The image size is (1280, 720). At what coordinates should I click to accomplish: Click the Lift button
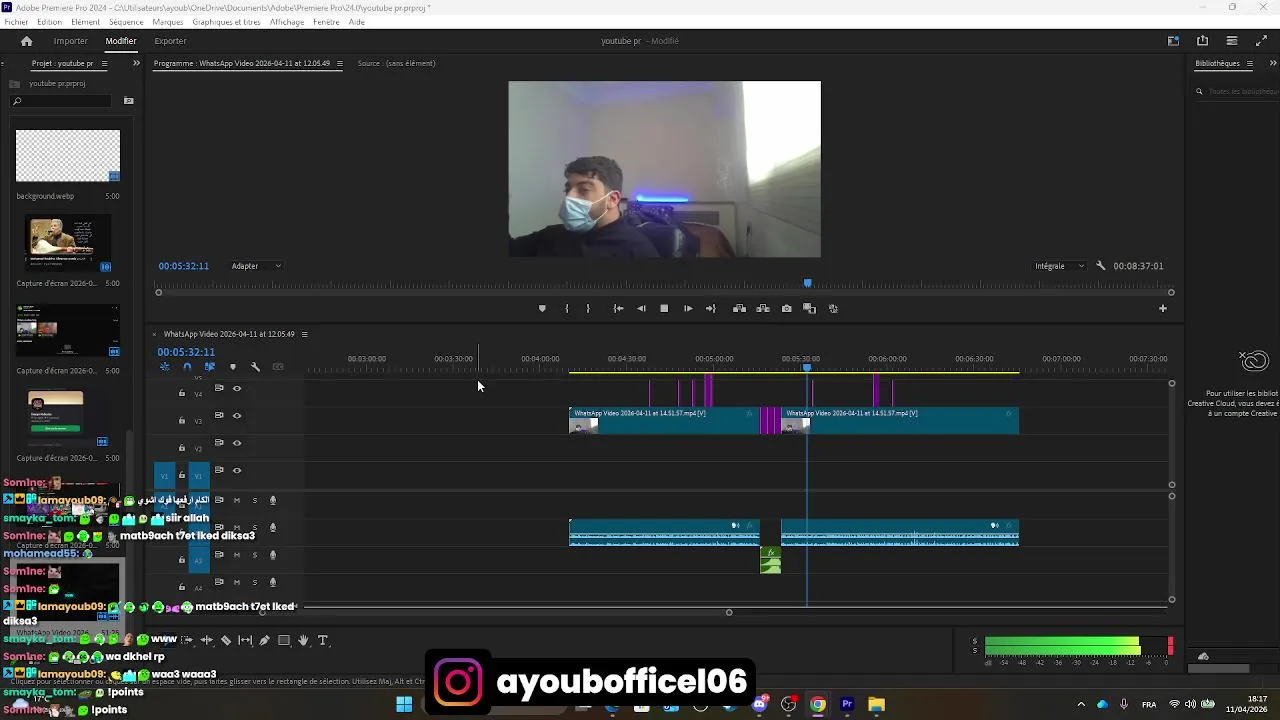739,308
